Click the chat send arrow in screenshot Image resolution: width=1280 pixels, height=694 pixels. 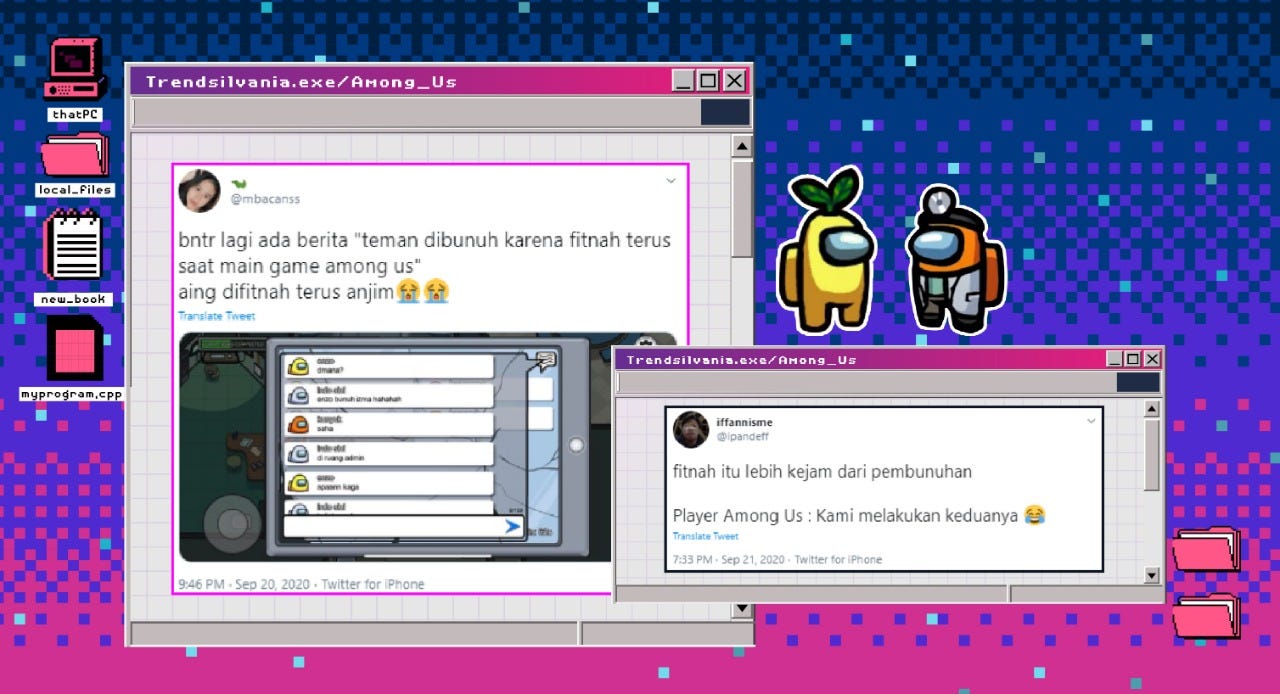pos(512,526)
